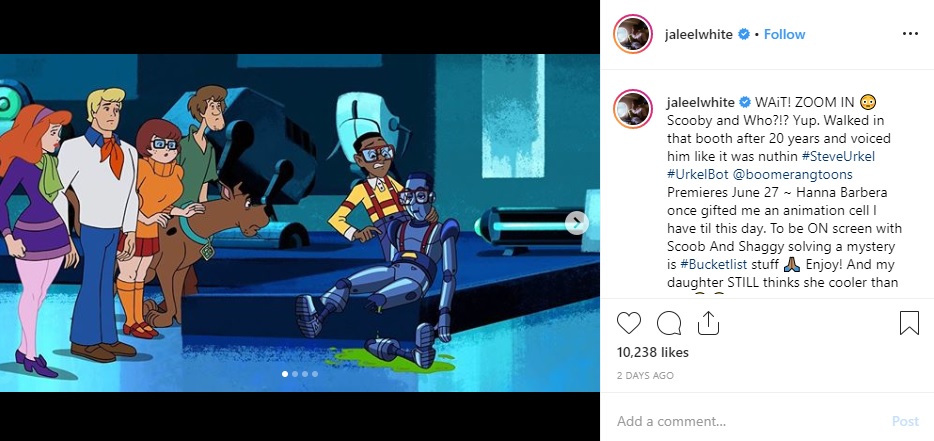Open the 2 DAYS AGO timestamp link

point(645,375)
